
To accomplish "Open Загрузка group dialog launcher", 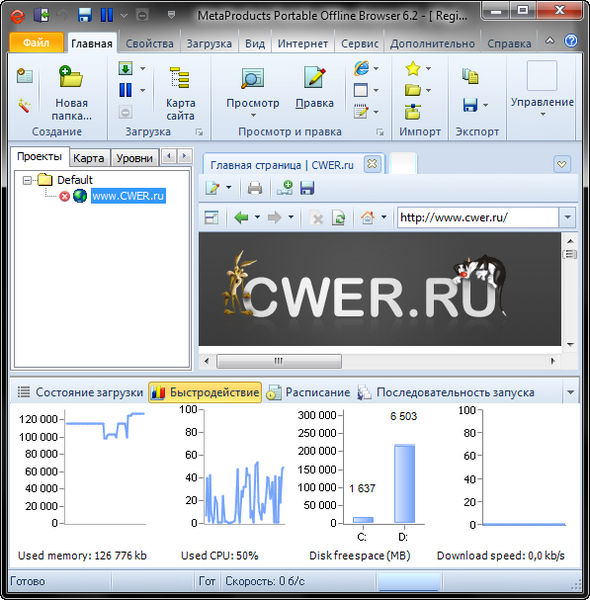I will pos(199,132).
